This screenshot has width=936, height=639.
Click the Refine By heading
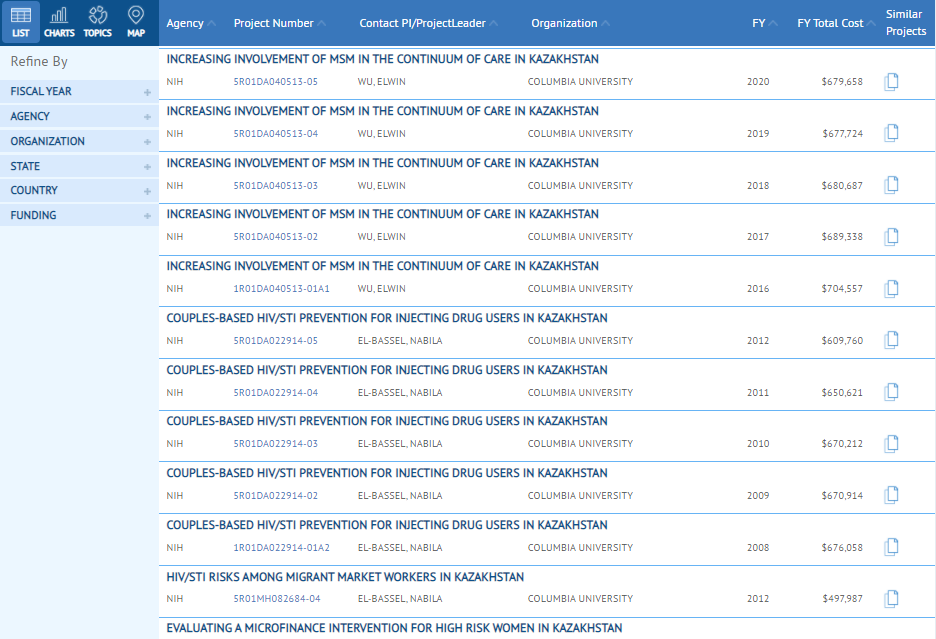click(39, 62)
